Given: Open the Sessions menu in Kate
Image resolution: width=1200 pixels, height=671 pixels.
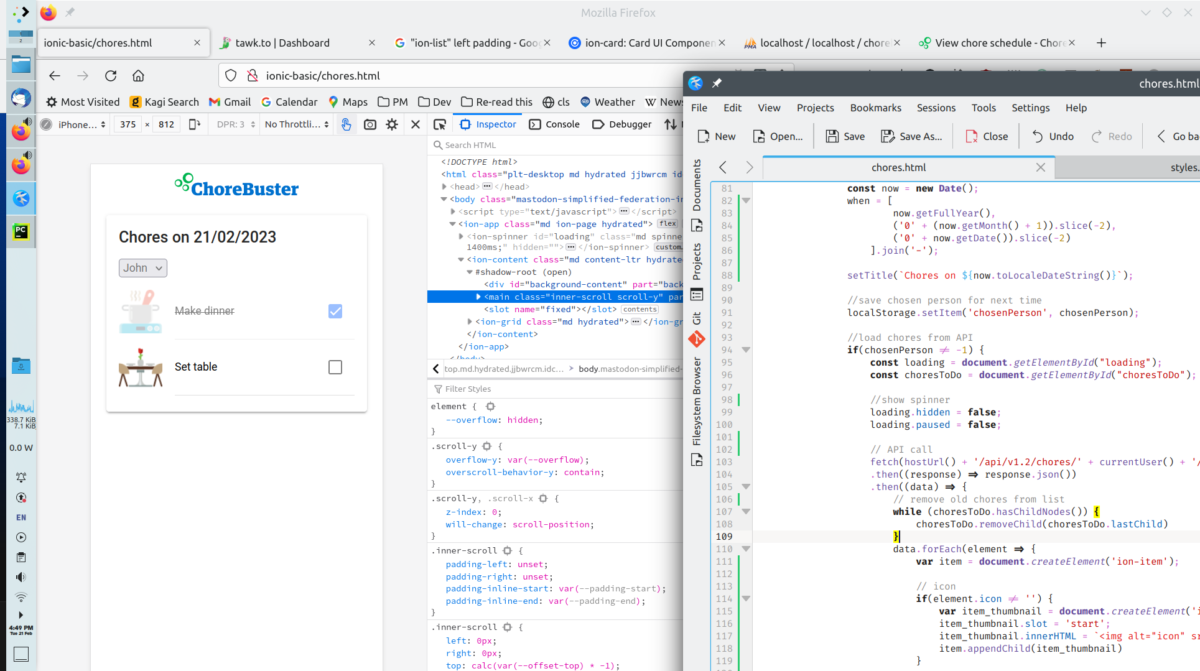Looking at the screenshot, I should [x=936, y=108].
